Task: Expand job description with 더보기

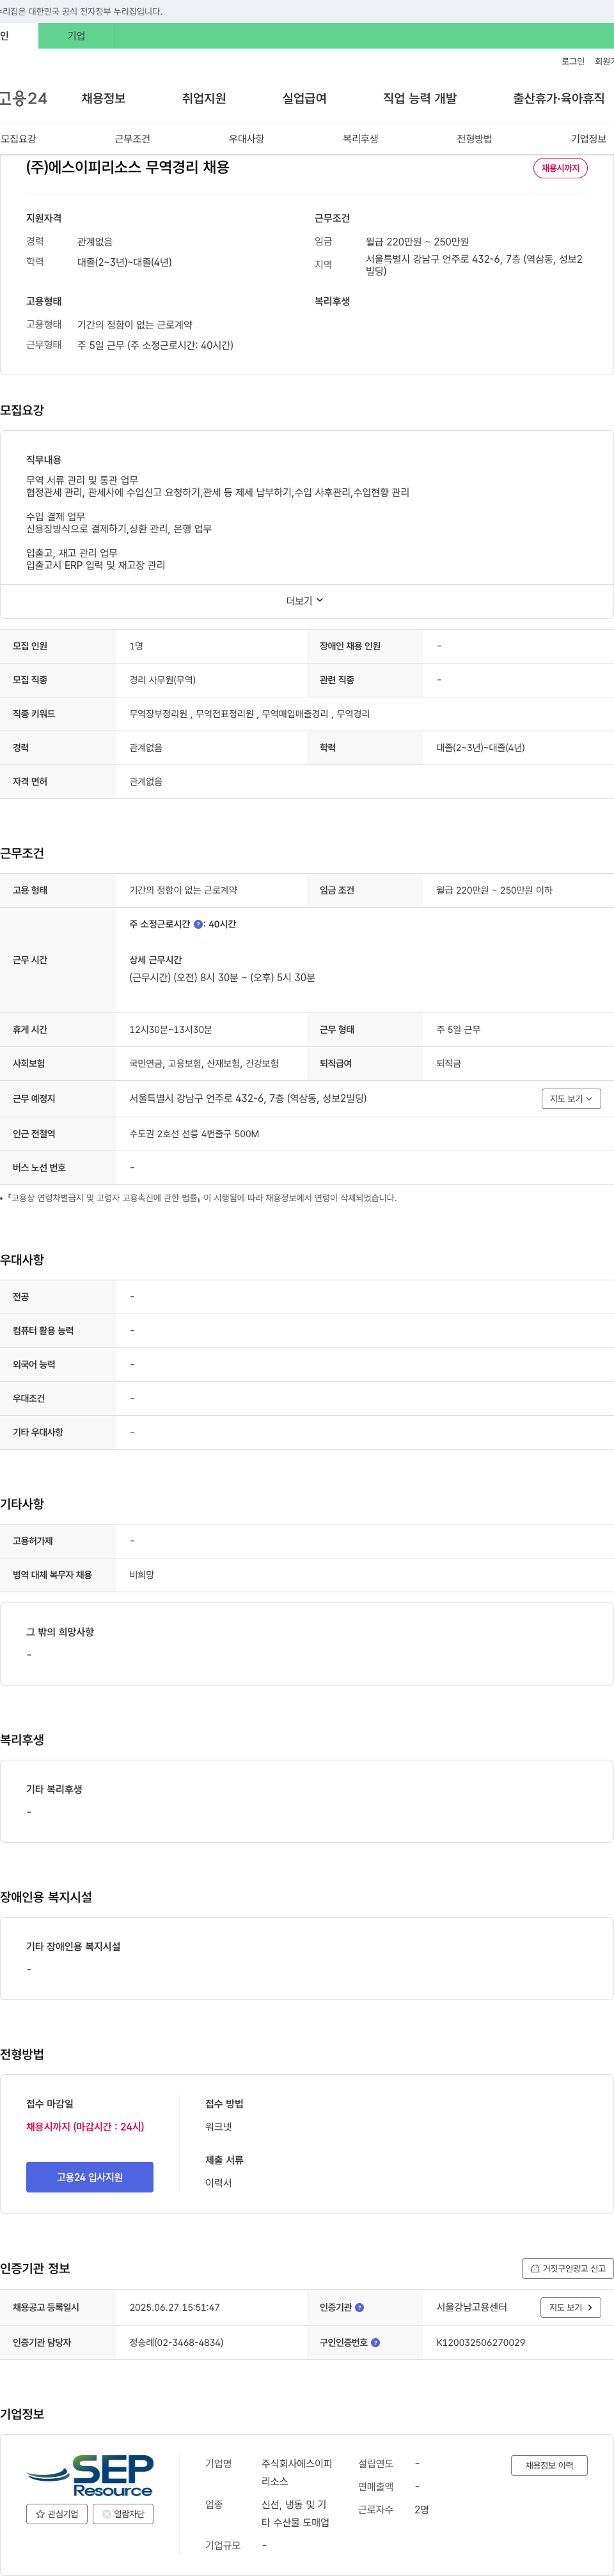Action: (305, 601)
